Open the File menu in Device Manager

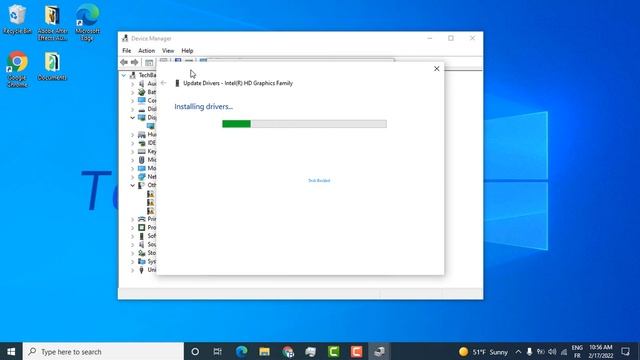[x=127, y=51]
